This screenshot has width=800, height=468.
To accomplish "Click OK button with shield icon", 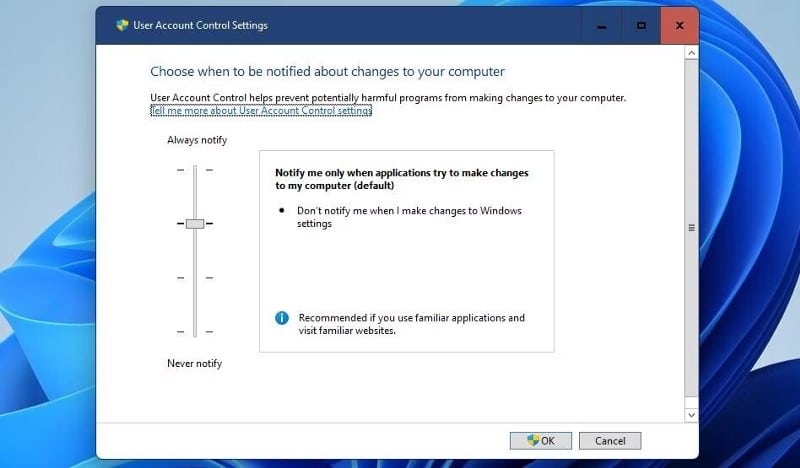I will (541, 441).
